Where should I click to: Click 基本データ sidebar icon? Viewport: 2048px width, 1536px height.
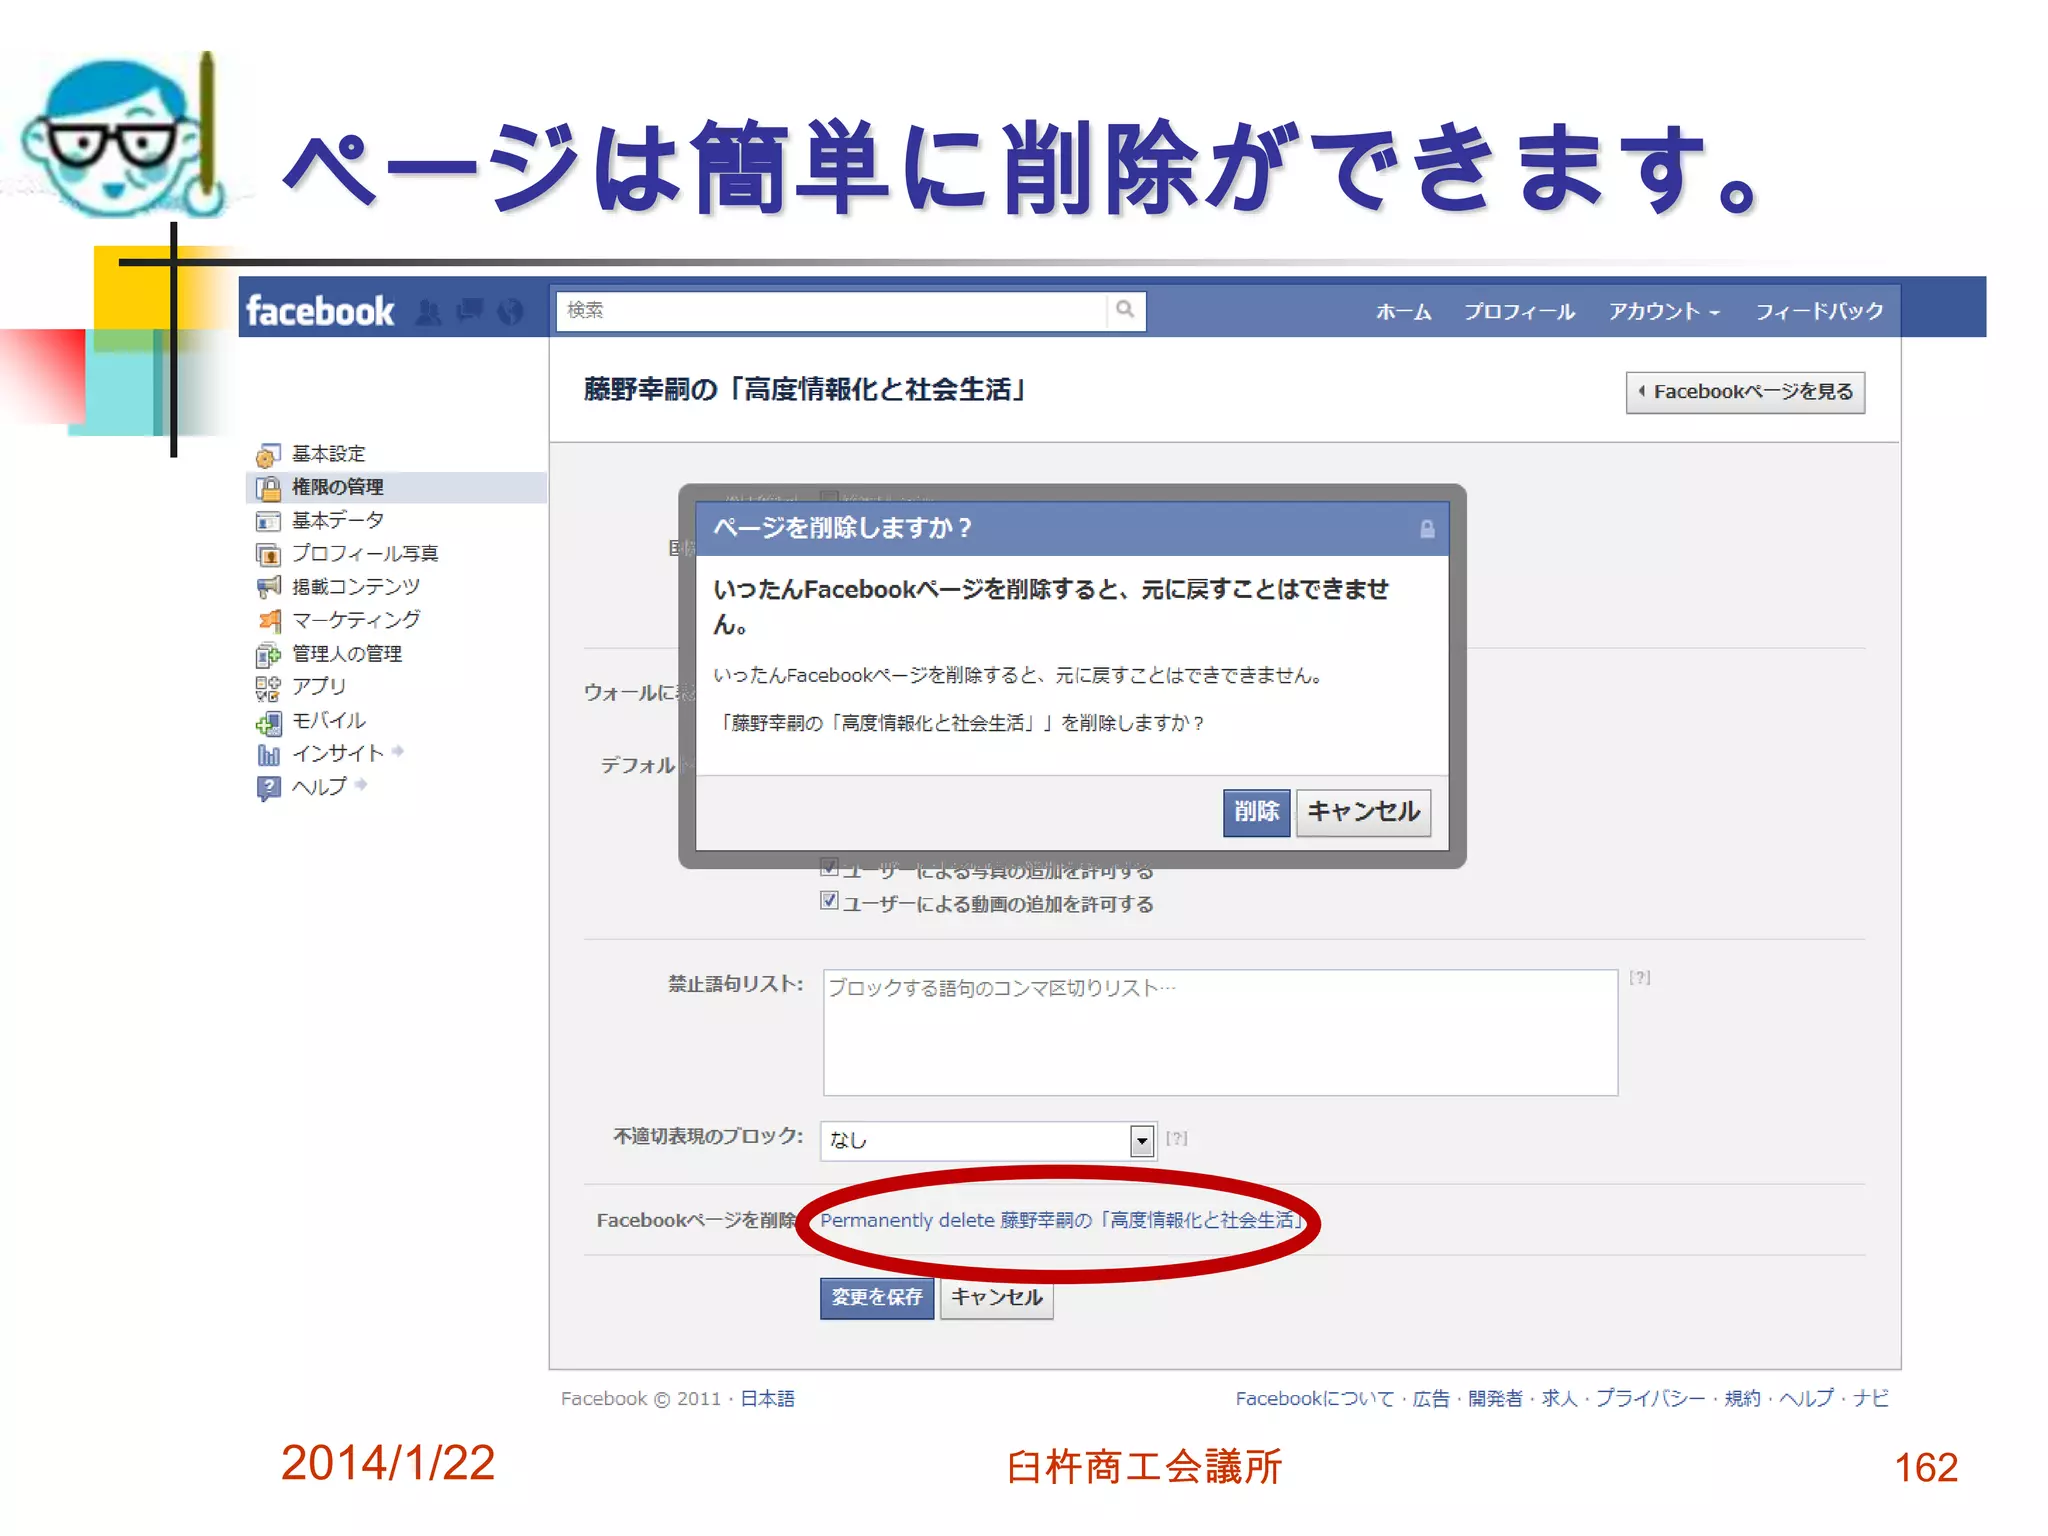tap(267, 521)
